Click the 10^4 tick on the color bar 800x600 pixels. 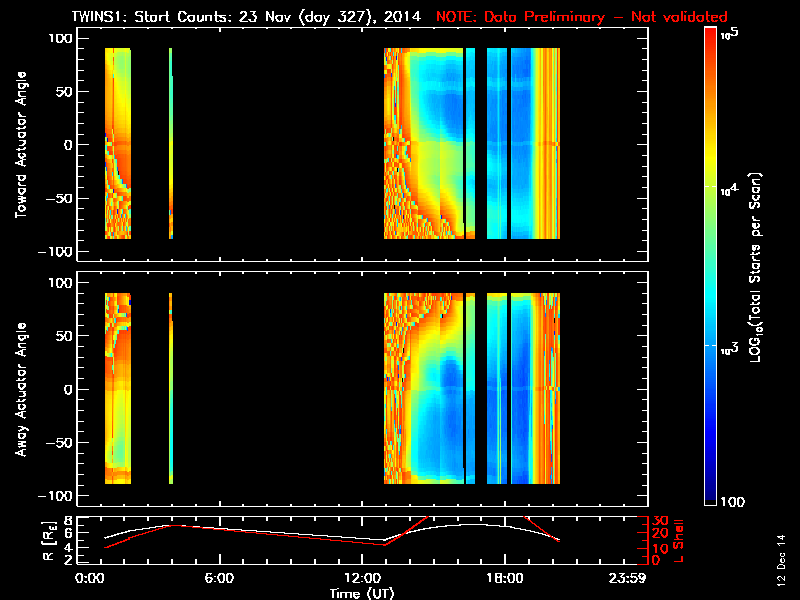730,190
